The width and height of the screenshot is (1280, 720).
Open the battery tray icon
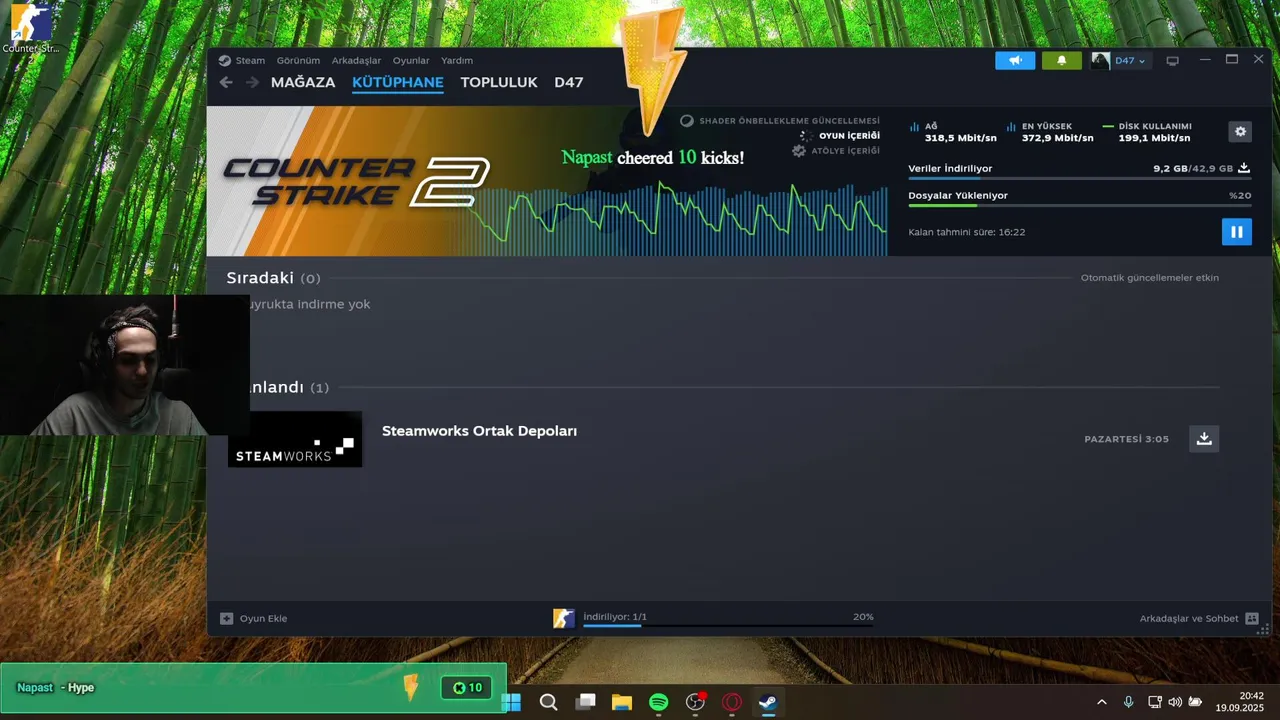[1195, 702]
